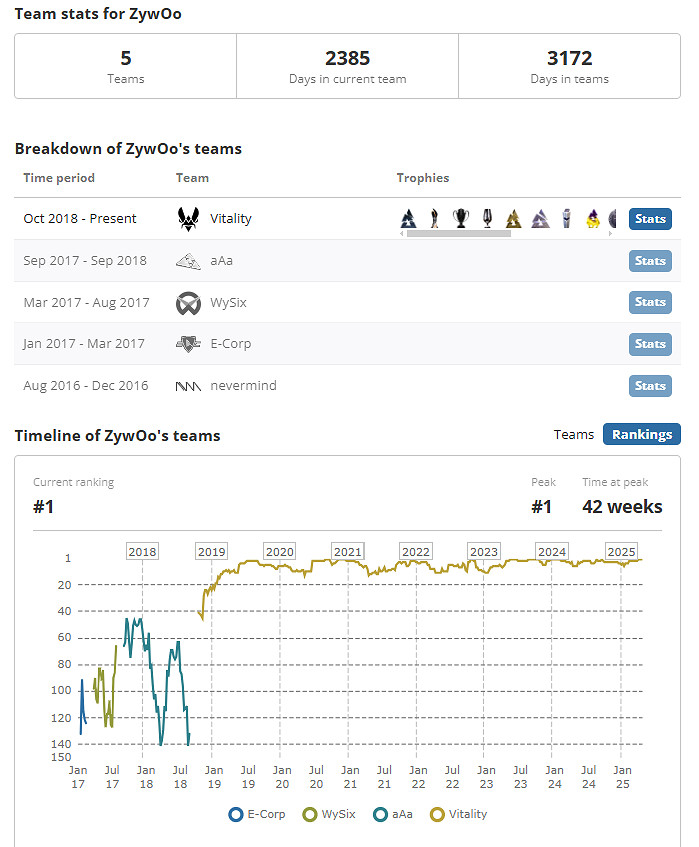
Task: Click the E-Corp team logo
Action: [188, 344]
